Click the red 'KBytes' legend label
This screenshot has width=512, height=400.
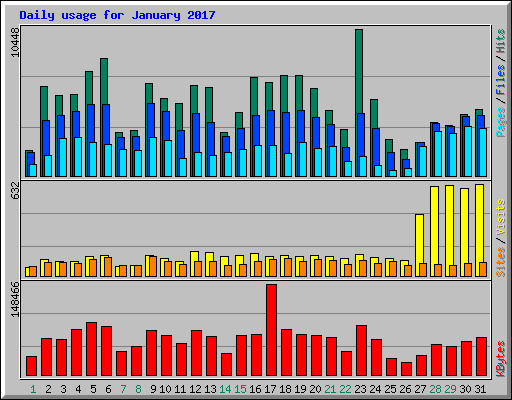500,359
